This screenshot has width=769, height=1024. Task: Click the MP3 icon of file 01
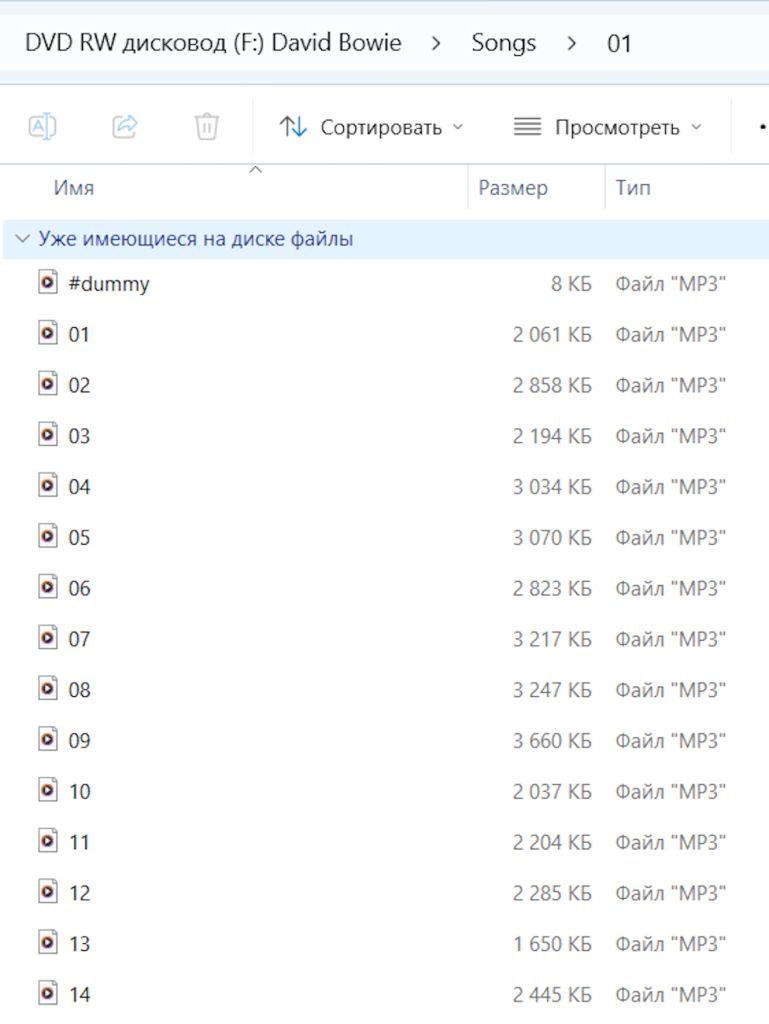48,333
